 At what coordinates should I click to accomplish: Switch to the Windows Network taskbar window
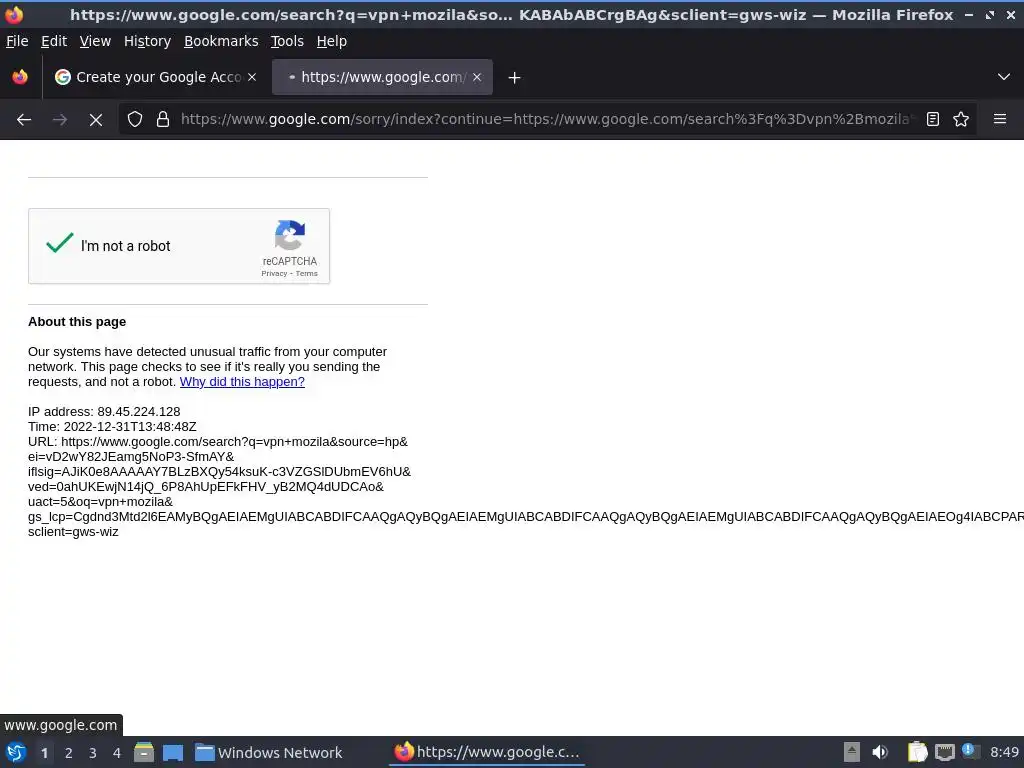269,752
